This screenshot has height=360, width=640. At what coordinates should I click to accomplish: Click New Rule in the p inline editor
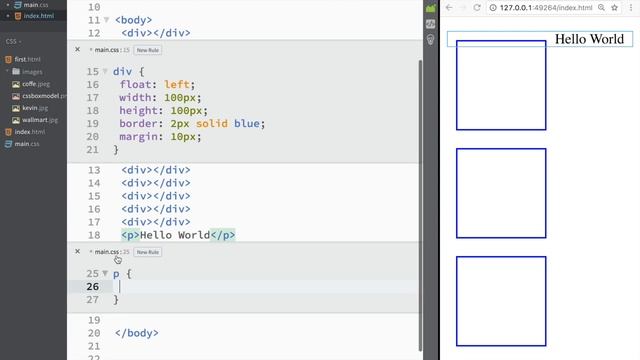[148, 252]
